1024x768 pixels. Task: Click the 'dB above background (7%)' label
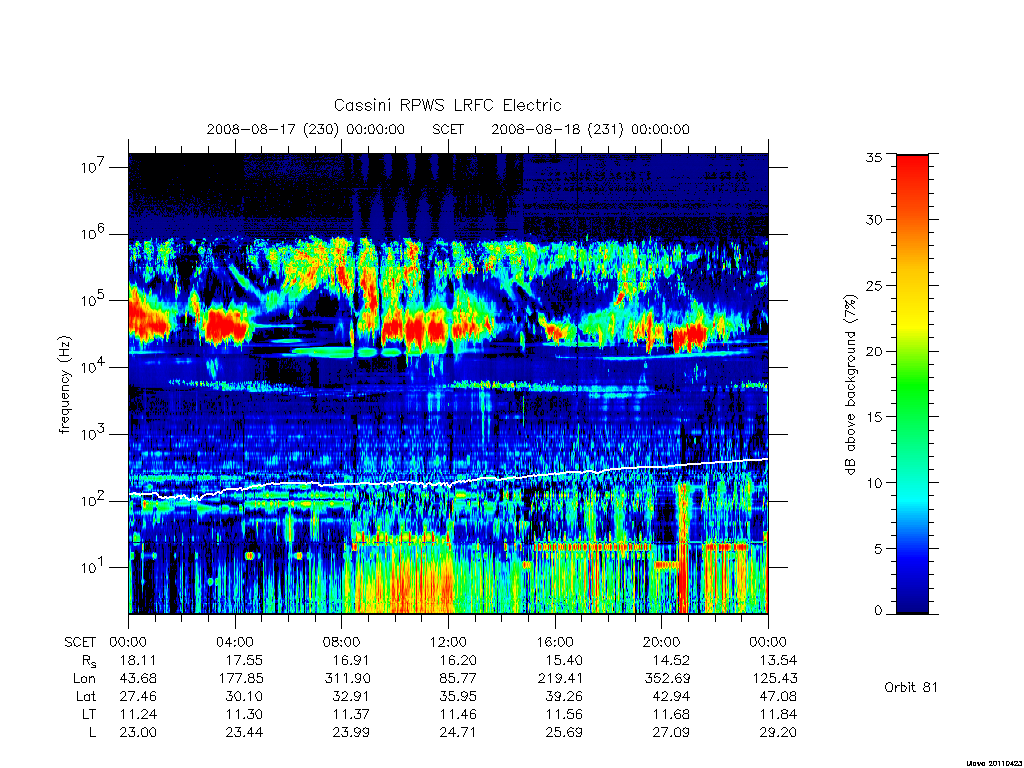[x=850, y=385]
